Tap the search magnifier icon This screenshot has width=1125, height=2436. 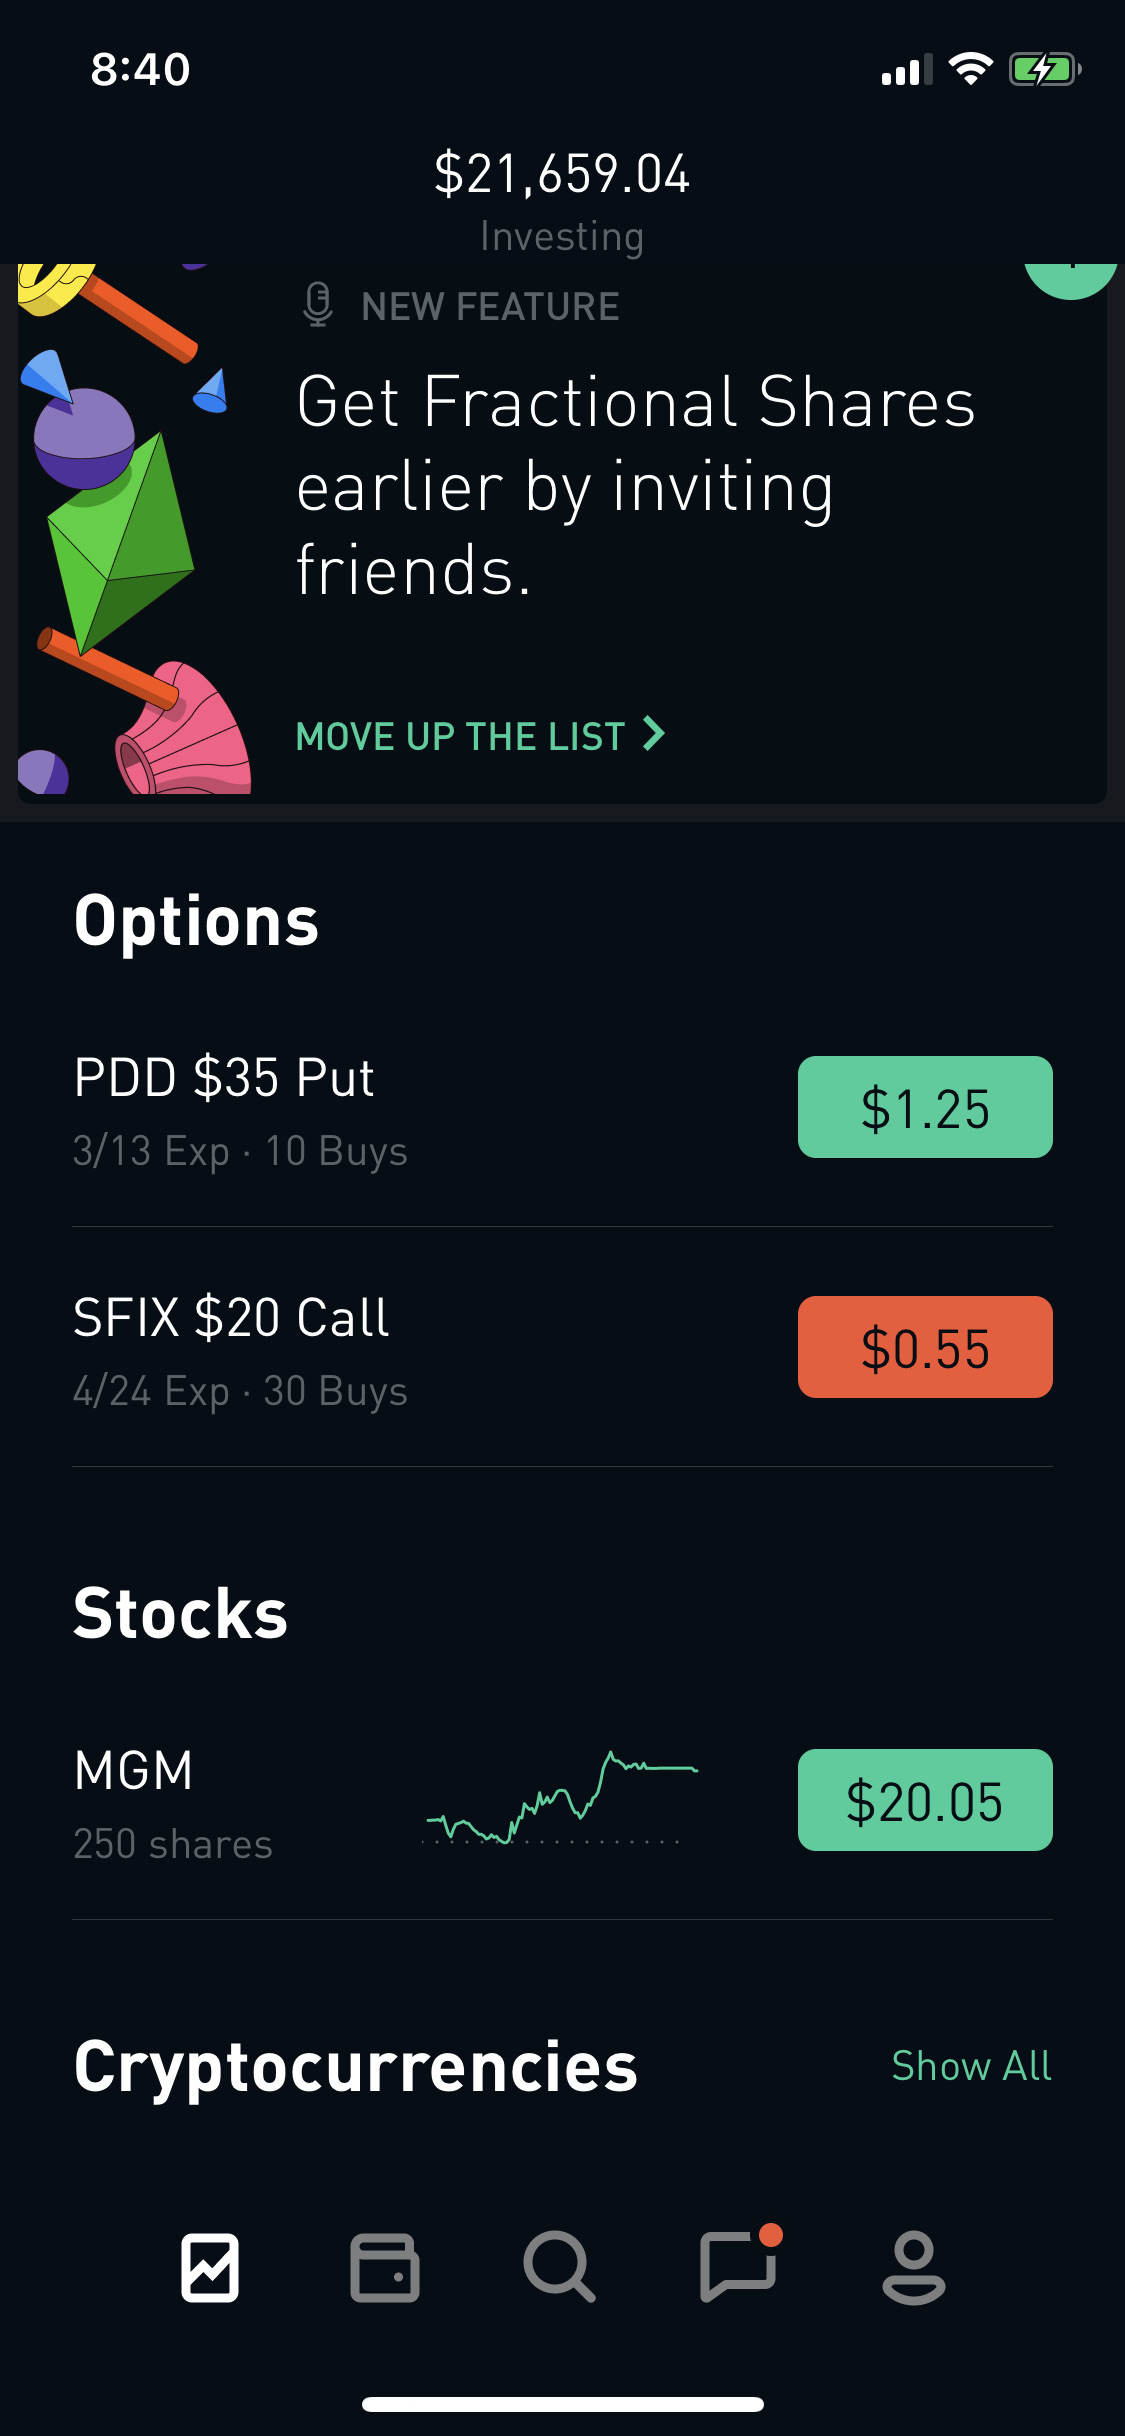click(x=559, y=2267)
